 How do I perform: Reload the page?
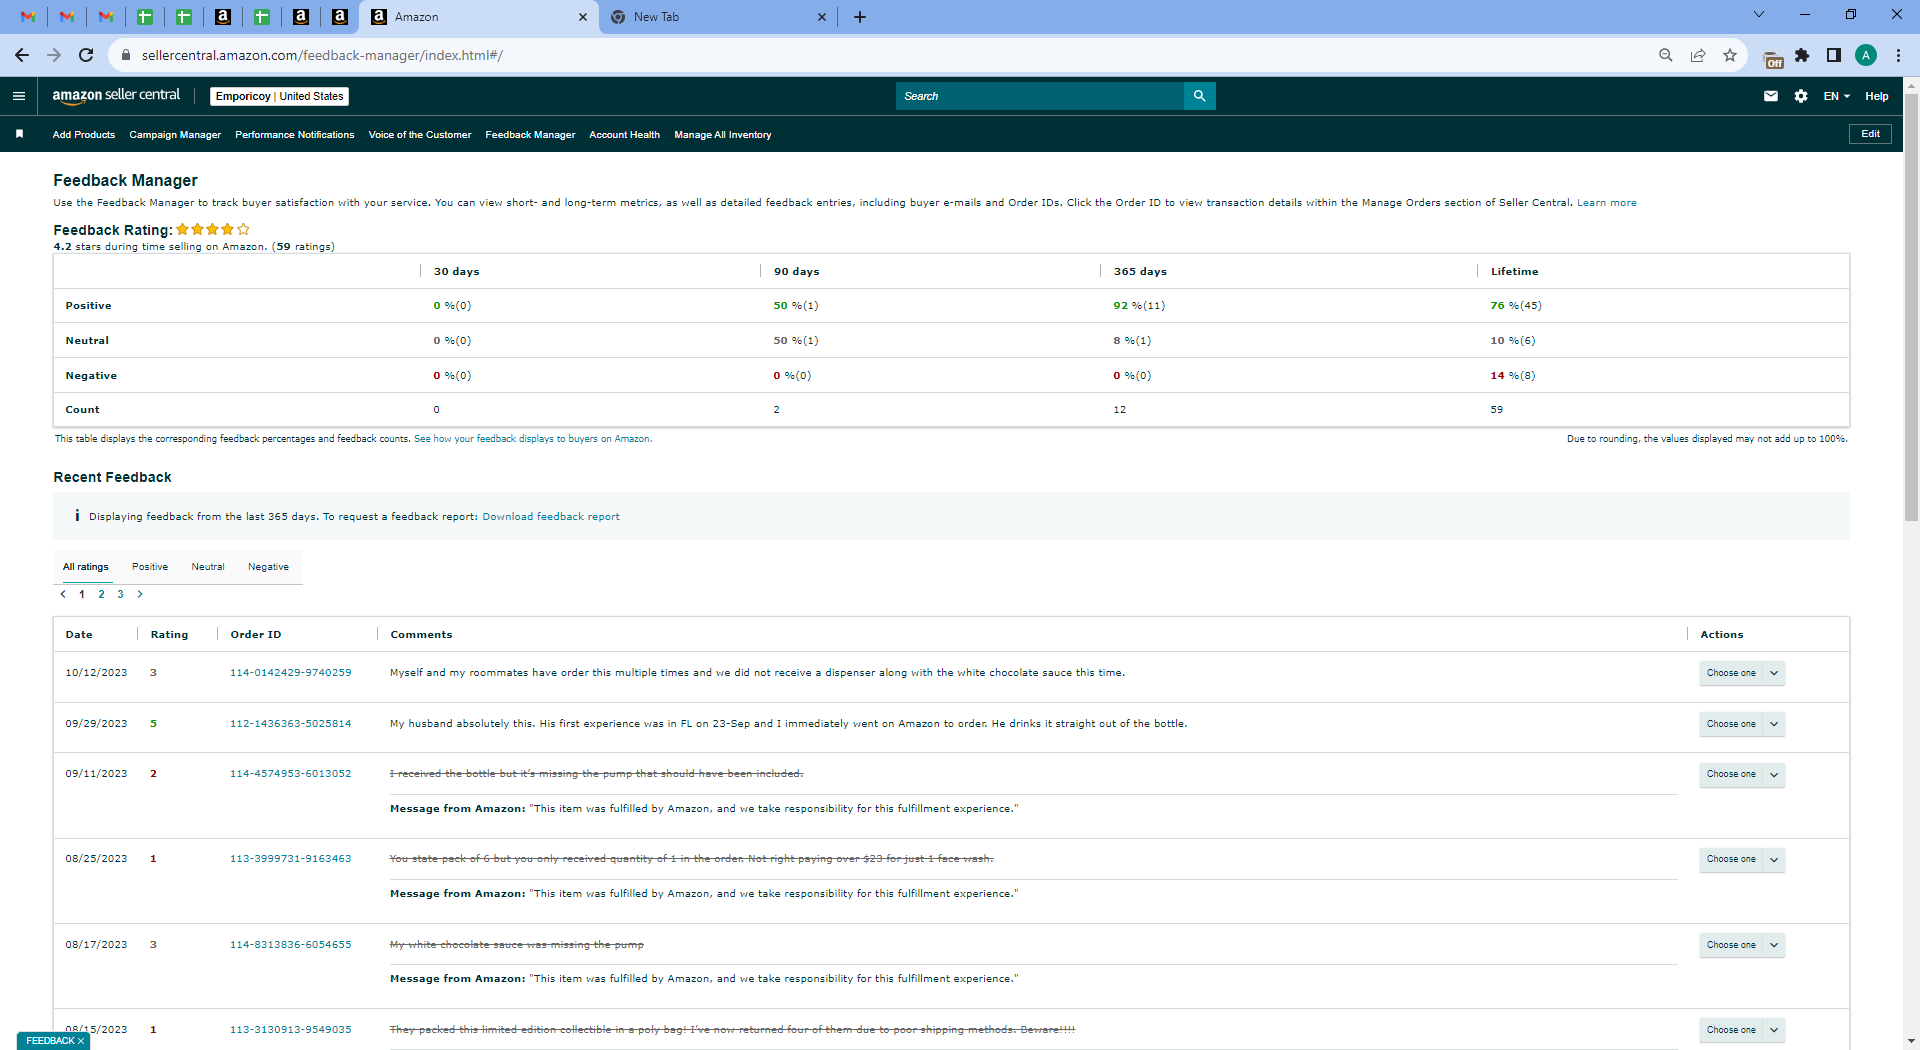(x=86, y=55)
